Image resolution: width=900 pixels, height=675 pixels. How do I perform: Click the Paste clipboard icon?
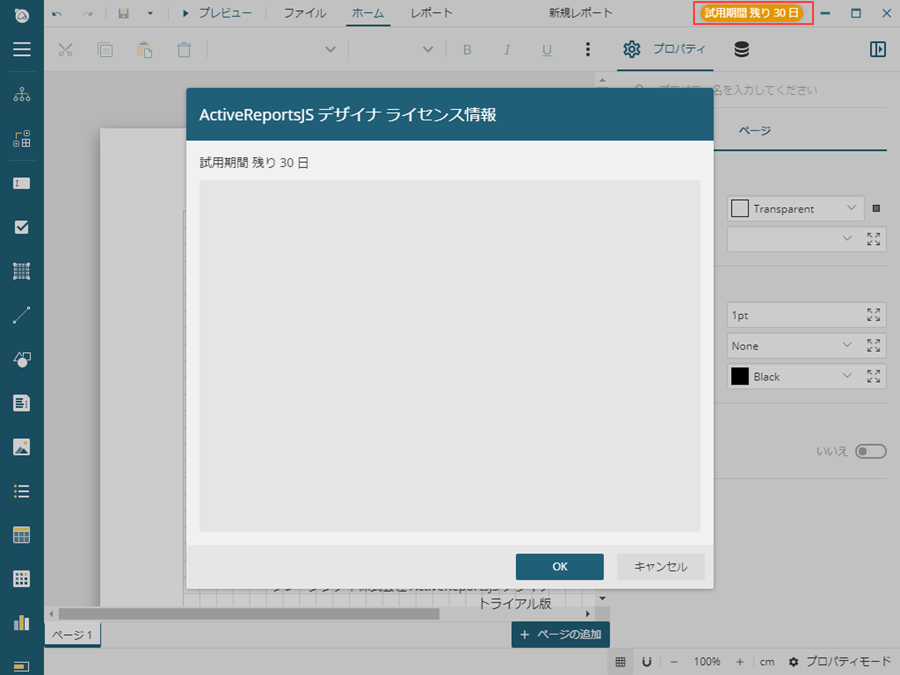(x=145, y=50)
